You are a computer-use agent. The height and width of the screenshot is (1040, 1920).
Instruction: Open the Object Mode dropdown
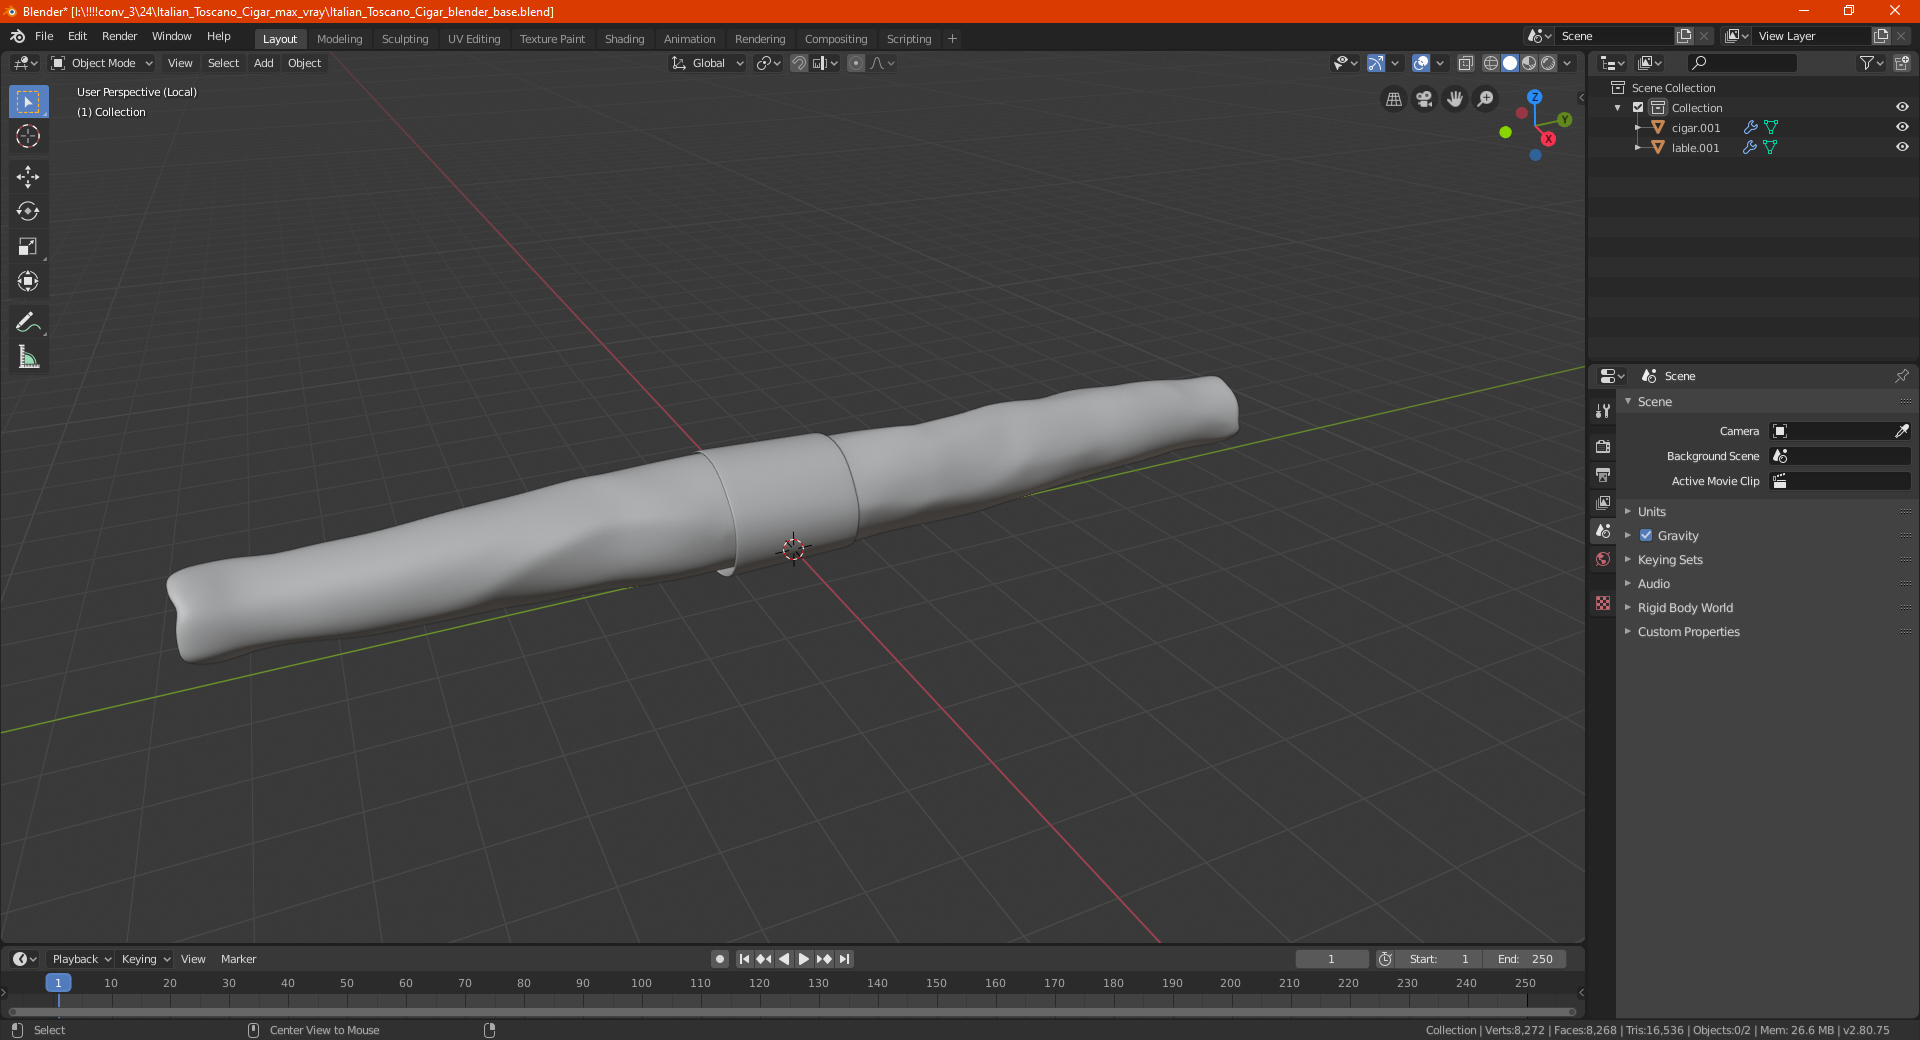coord(101,63)
